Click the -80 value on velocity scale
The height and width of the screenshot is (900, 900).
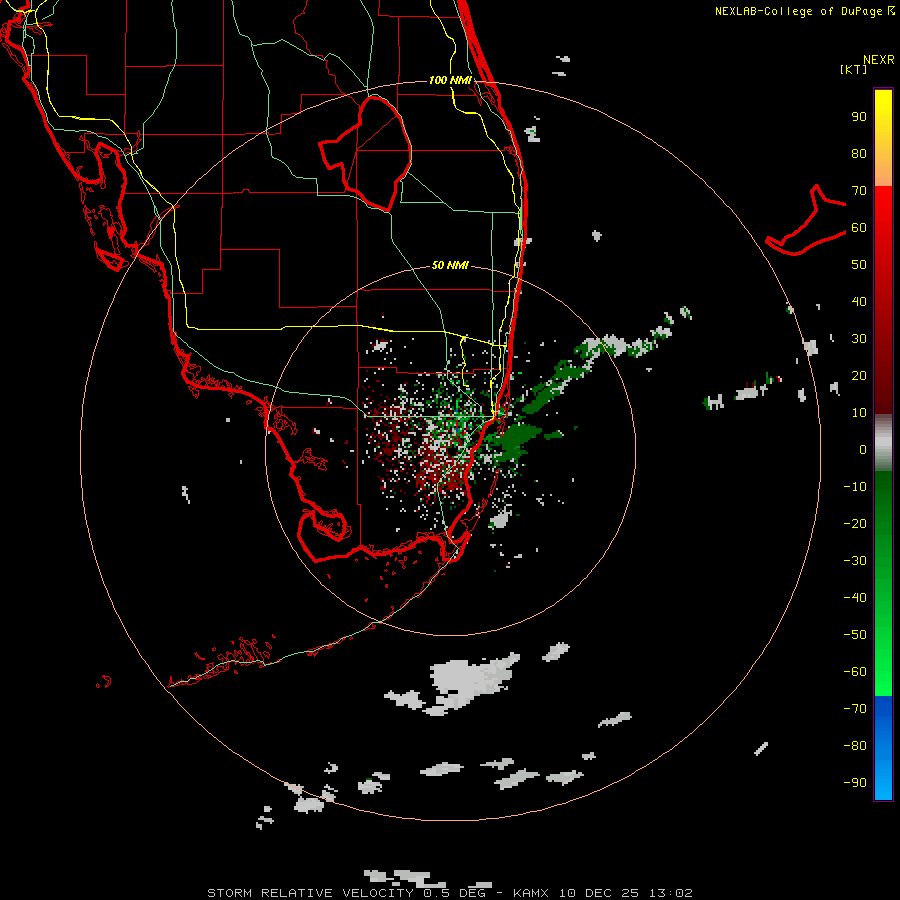(855, 746)
